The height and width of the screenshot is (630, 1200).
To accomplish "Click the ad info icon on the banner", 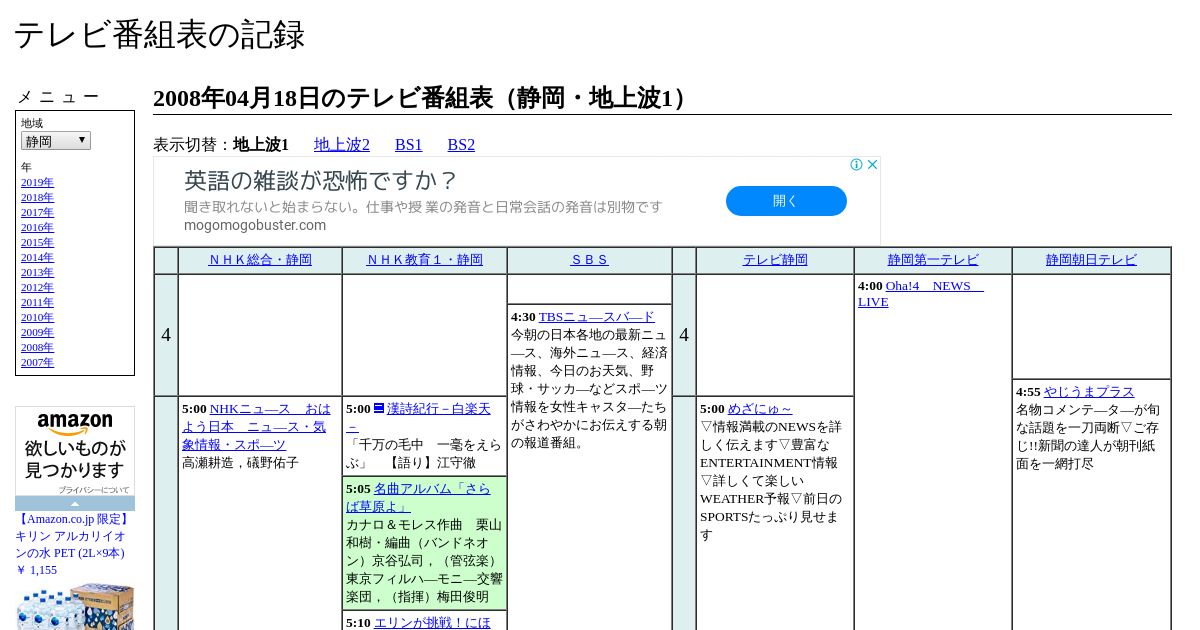I will point(857,165).
